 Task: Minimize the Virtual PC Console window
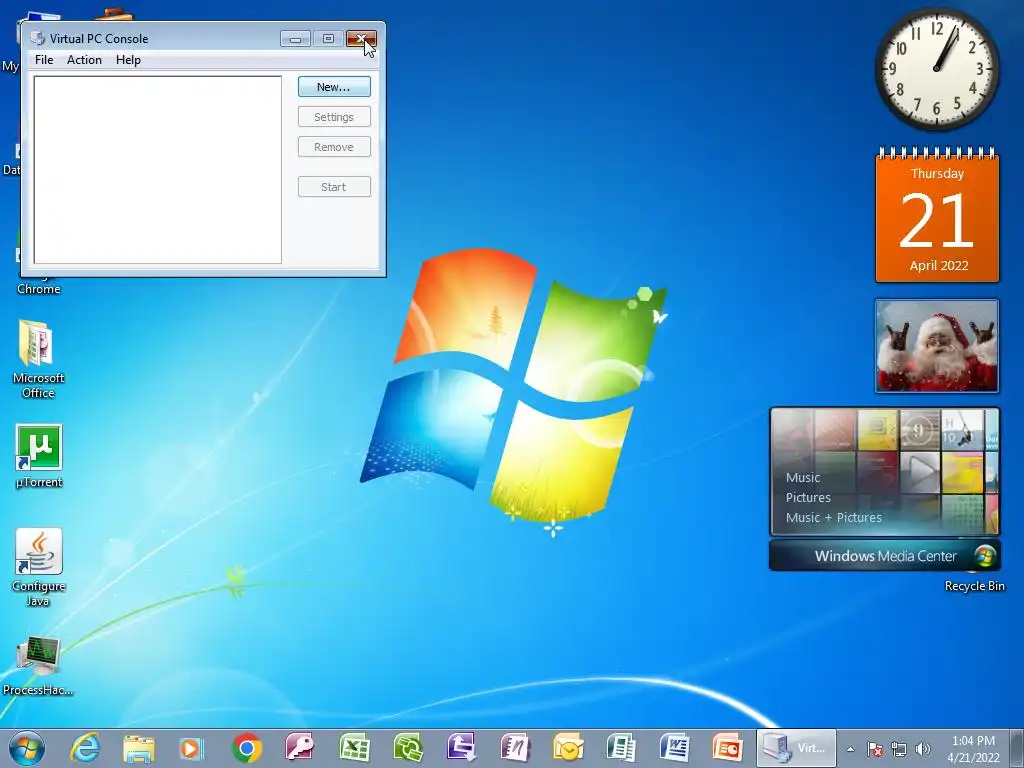[x=295, y=39]
